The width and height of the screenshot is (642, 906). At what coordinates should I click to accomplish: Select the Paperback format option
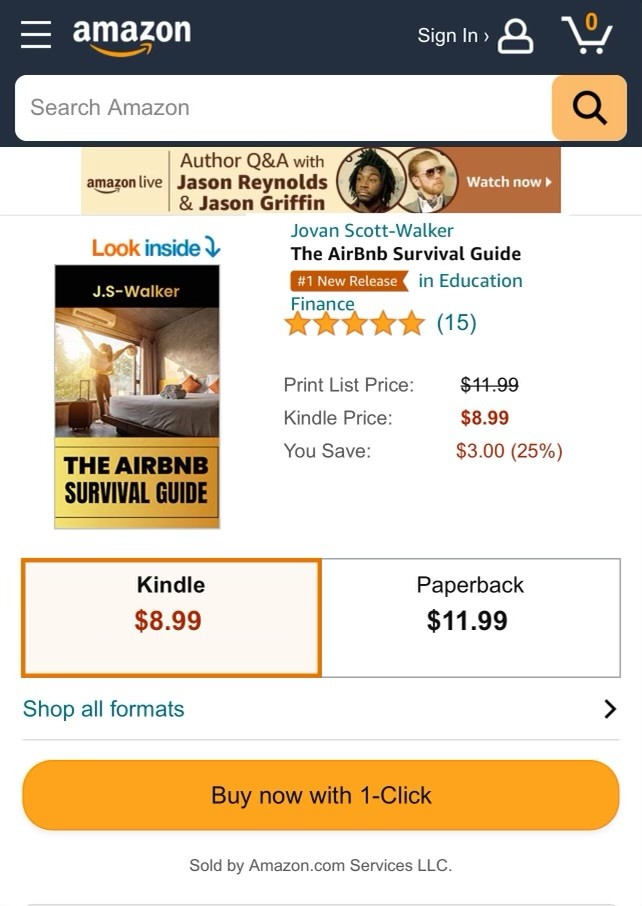click(470, 618)
